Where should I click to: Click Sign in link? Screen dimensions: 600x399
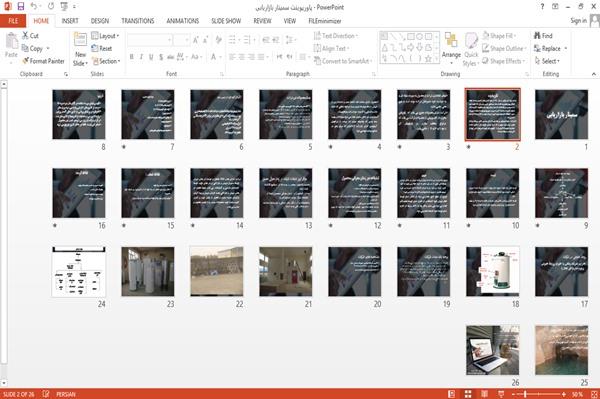click(x=578, y=21)
